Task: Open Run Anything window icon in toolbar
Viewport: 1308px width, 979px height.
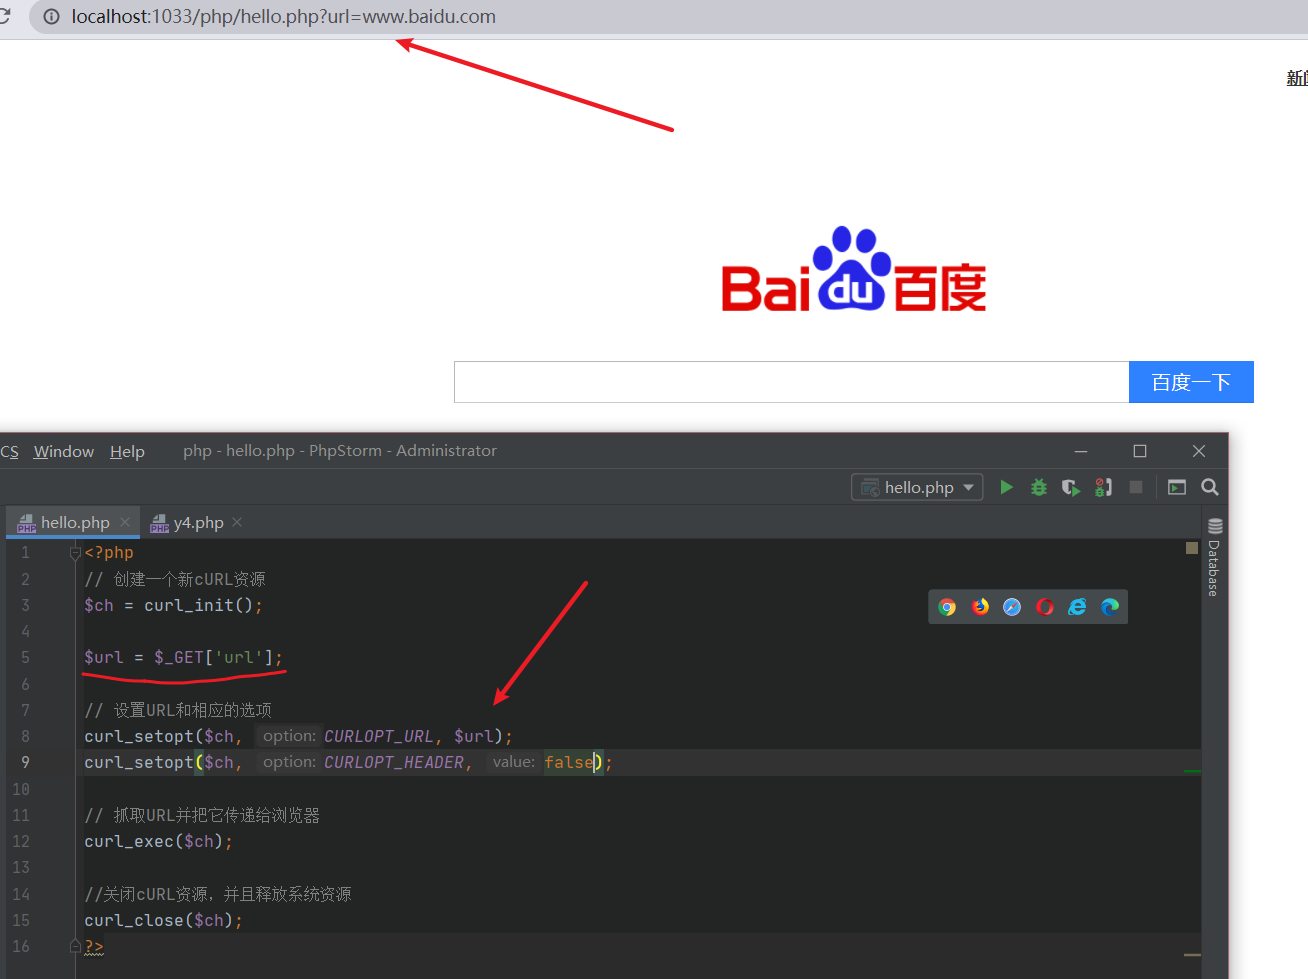Action: 1177,487
